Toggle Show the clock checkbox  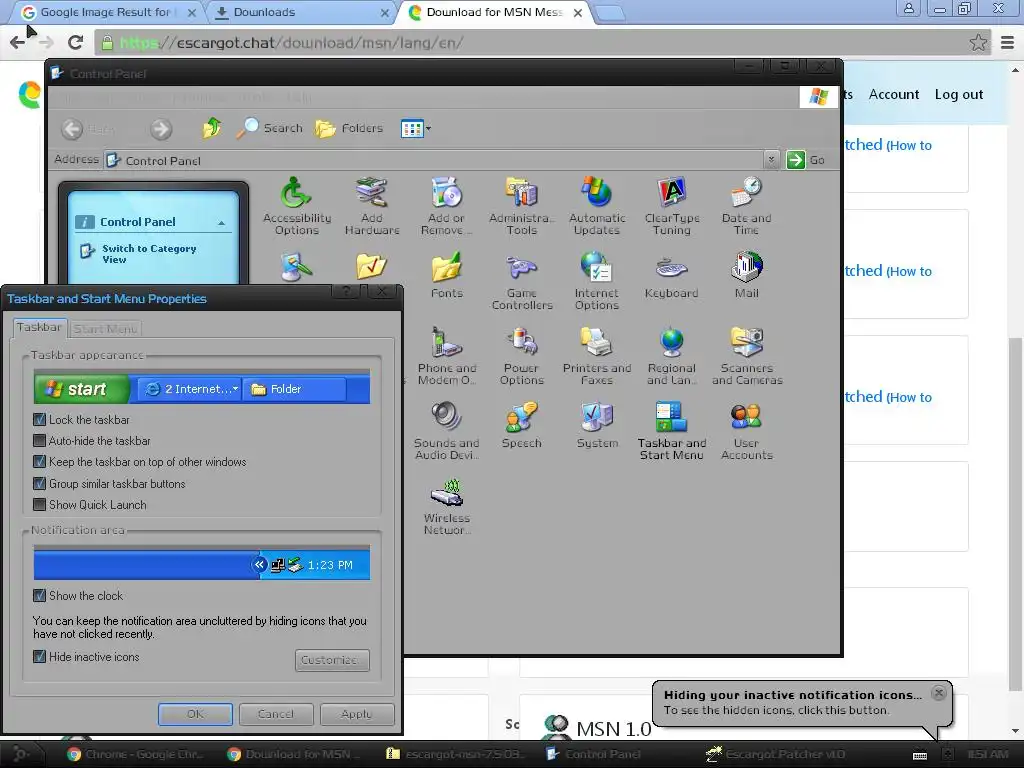(40, 595)
